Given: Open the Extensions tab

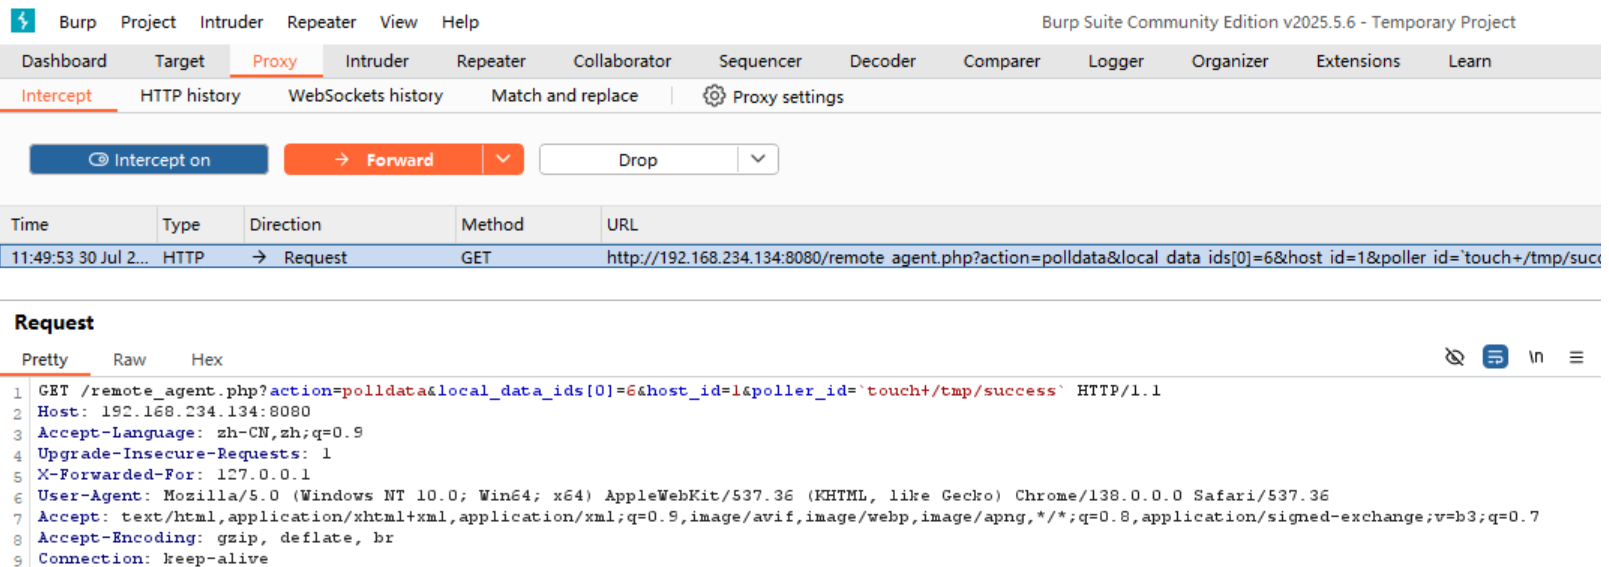Looking at the screenshot, I should [1358, 61].
